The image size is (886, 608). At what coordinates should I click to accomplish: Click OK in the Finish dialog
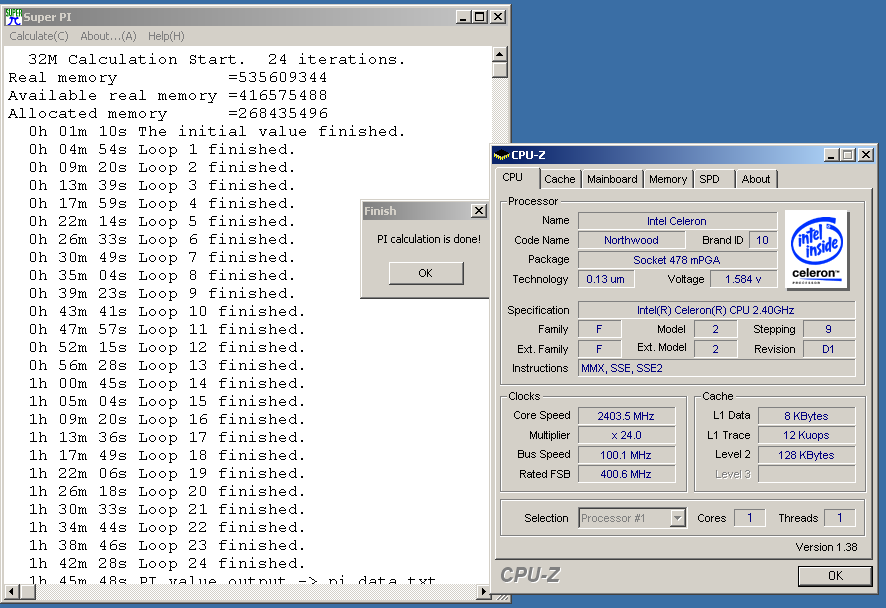tap(426, 273)
